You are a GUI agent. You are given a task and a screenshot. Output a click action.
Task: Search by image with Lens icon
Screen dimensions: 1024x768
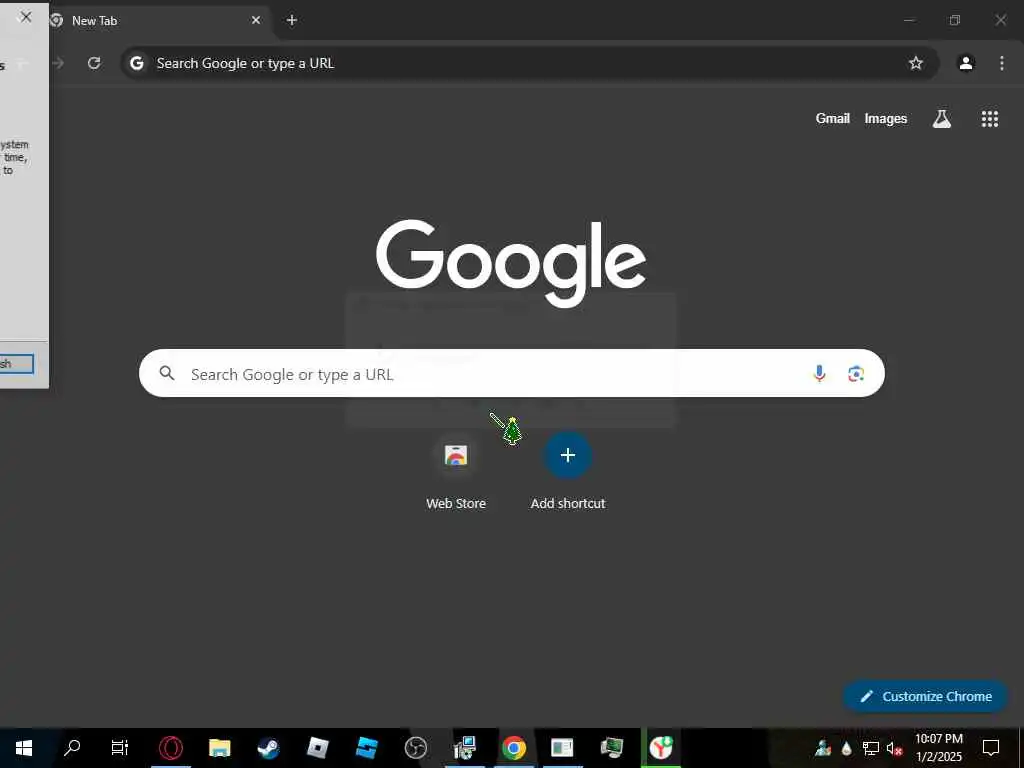(x=856, y=374)
